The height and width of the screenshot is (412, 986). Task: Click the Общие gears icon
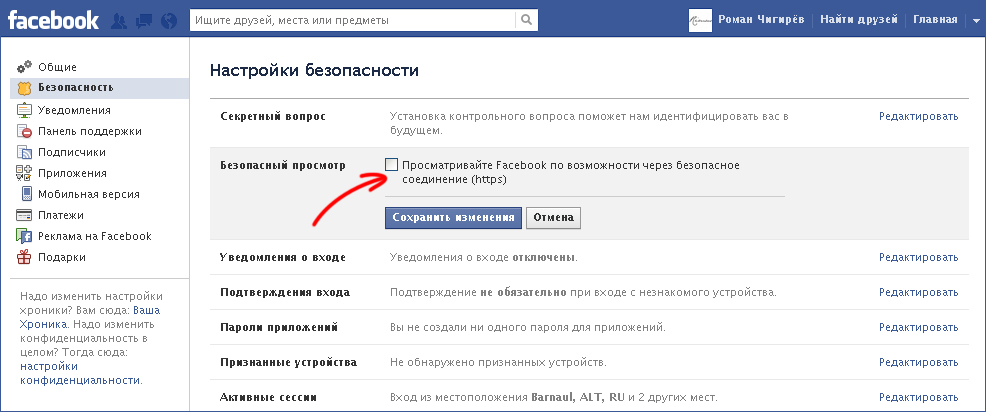click(x=25, y=67)
